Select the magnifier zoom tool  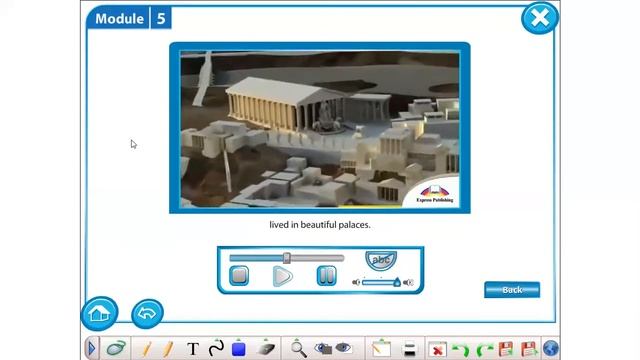[298, 349]
